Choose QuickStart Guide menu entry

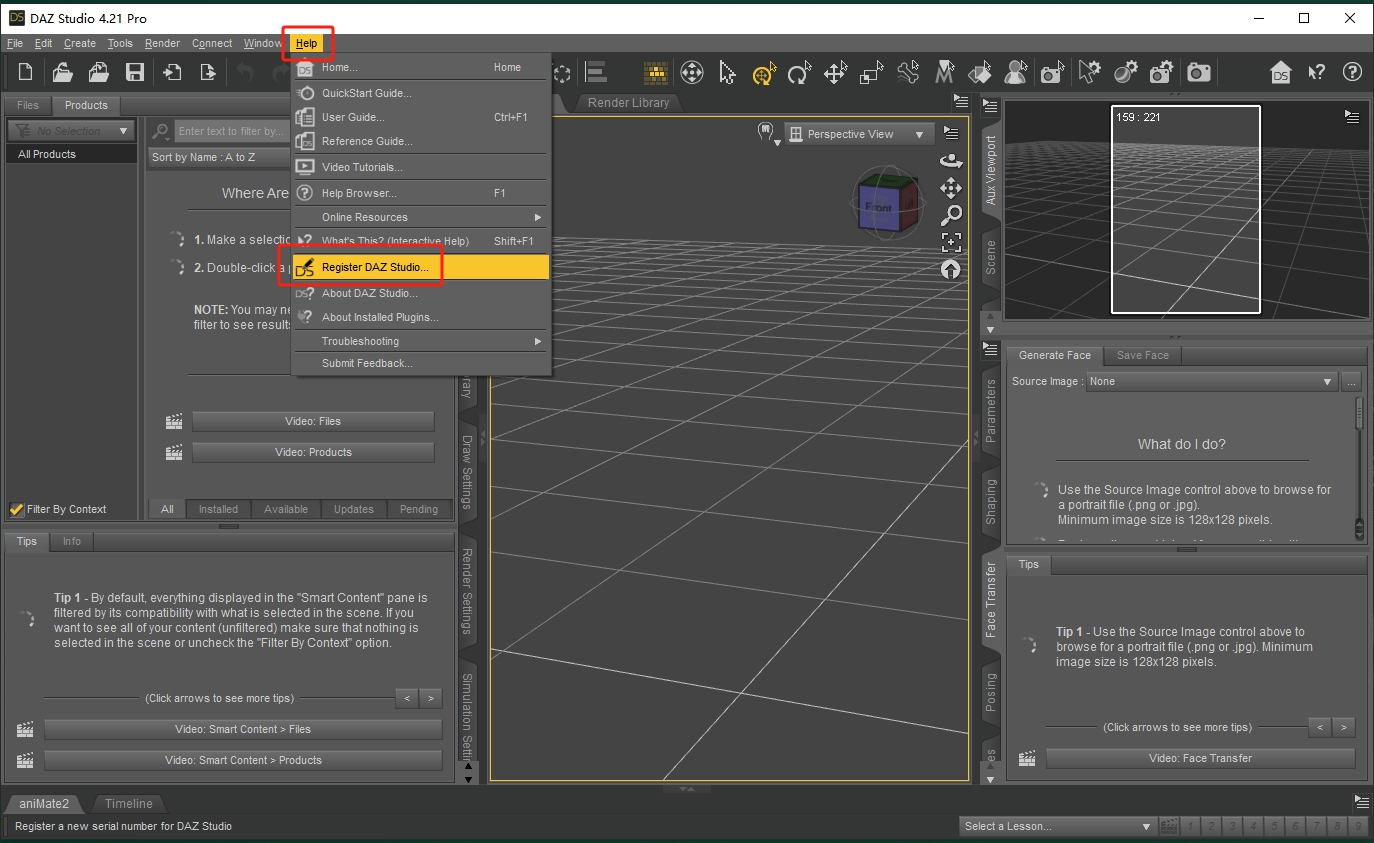(420, 93)
